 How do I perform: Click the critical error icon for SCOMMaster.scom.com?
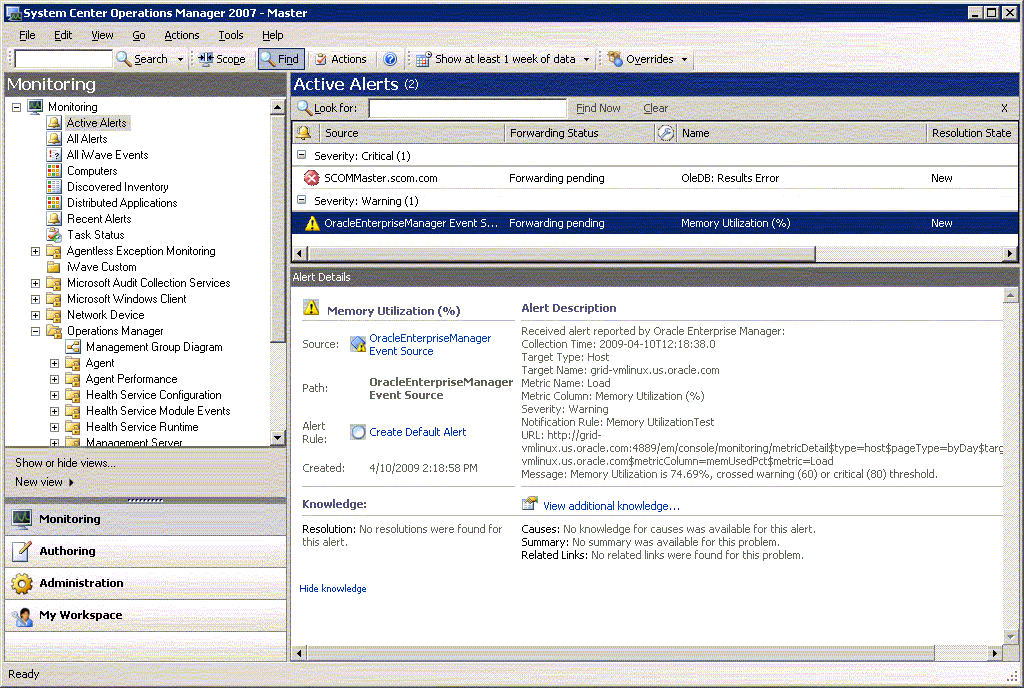(x=311, y=178)
